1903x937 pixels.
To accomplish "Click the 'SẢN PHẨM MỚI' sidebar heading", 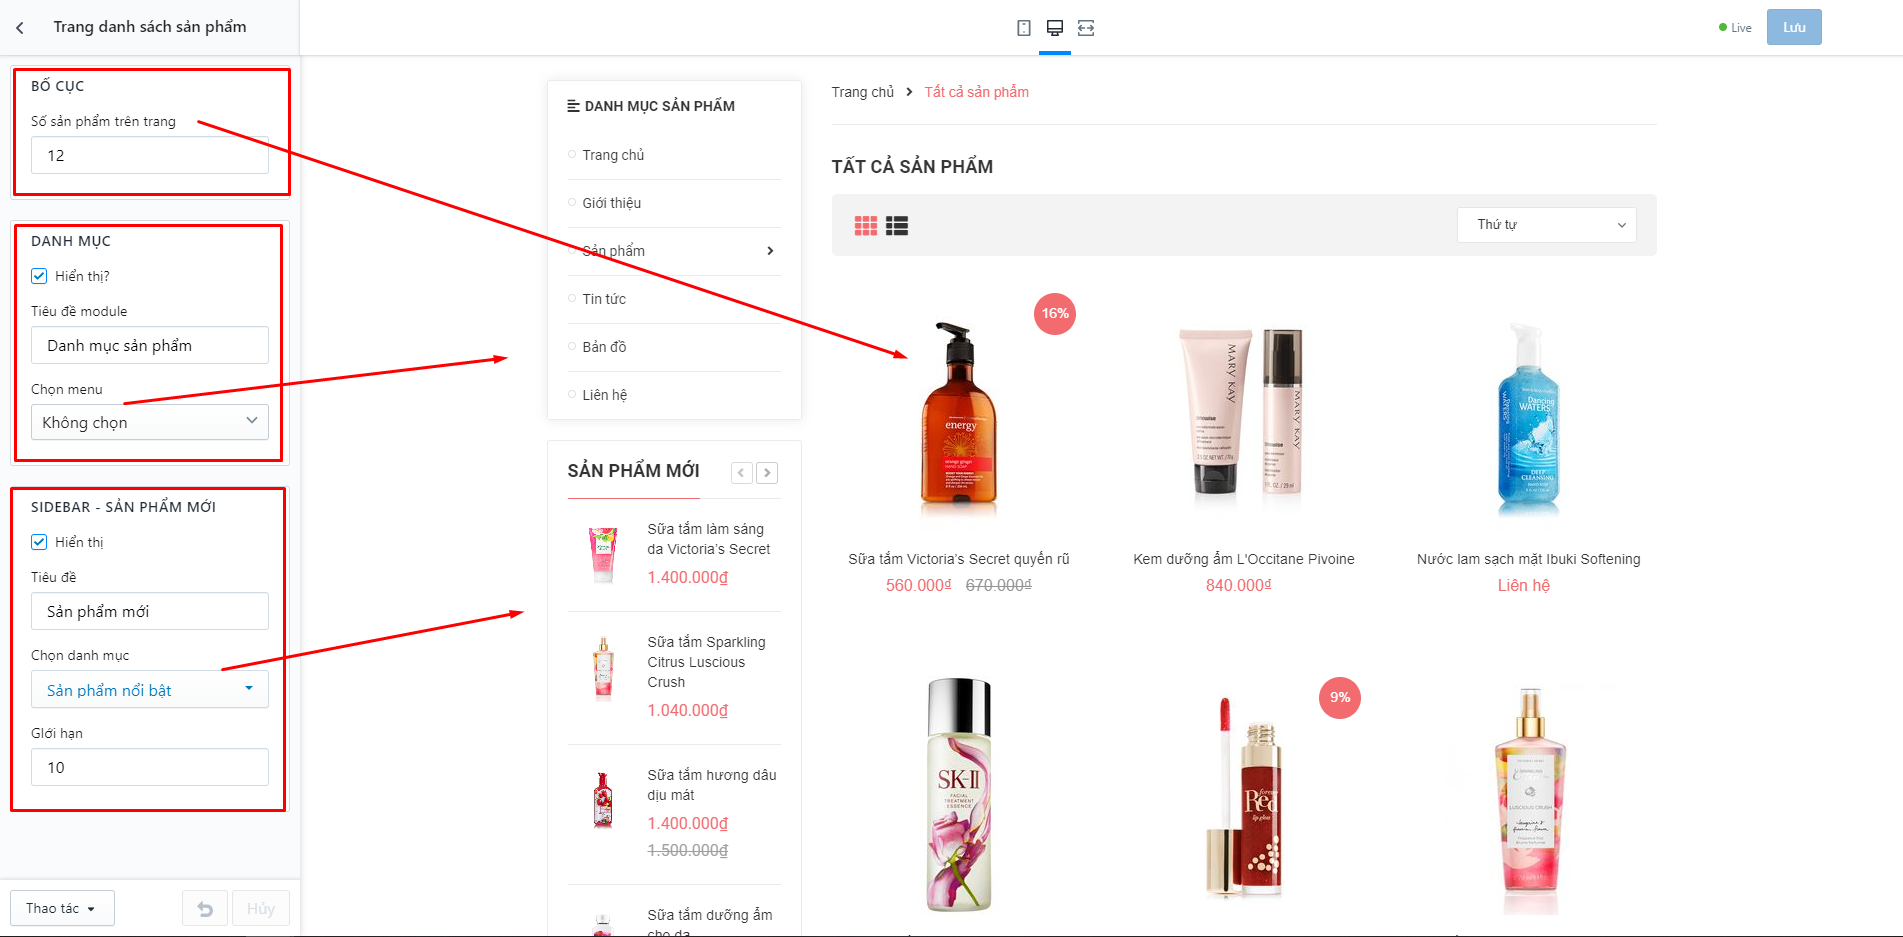I will pyautogui.click(x=634, y=471).
